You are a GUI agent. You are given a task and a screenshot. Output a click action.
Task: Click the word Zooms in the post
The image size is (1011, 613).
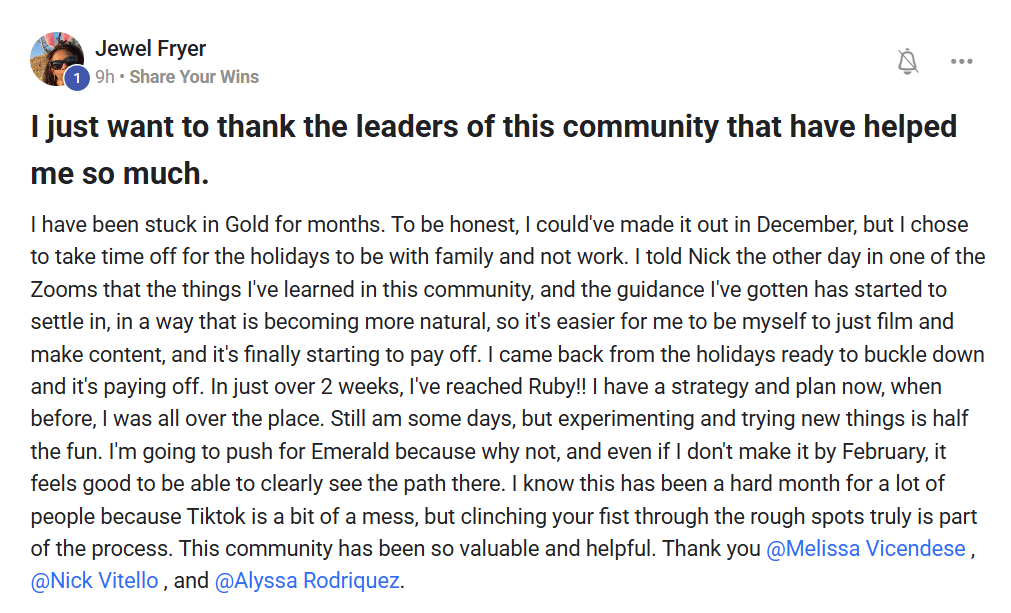tap(64, 289)
